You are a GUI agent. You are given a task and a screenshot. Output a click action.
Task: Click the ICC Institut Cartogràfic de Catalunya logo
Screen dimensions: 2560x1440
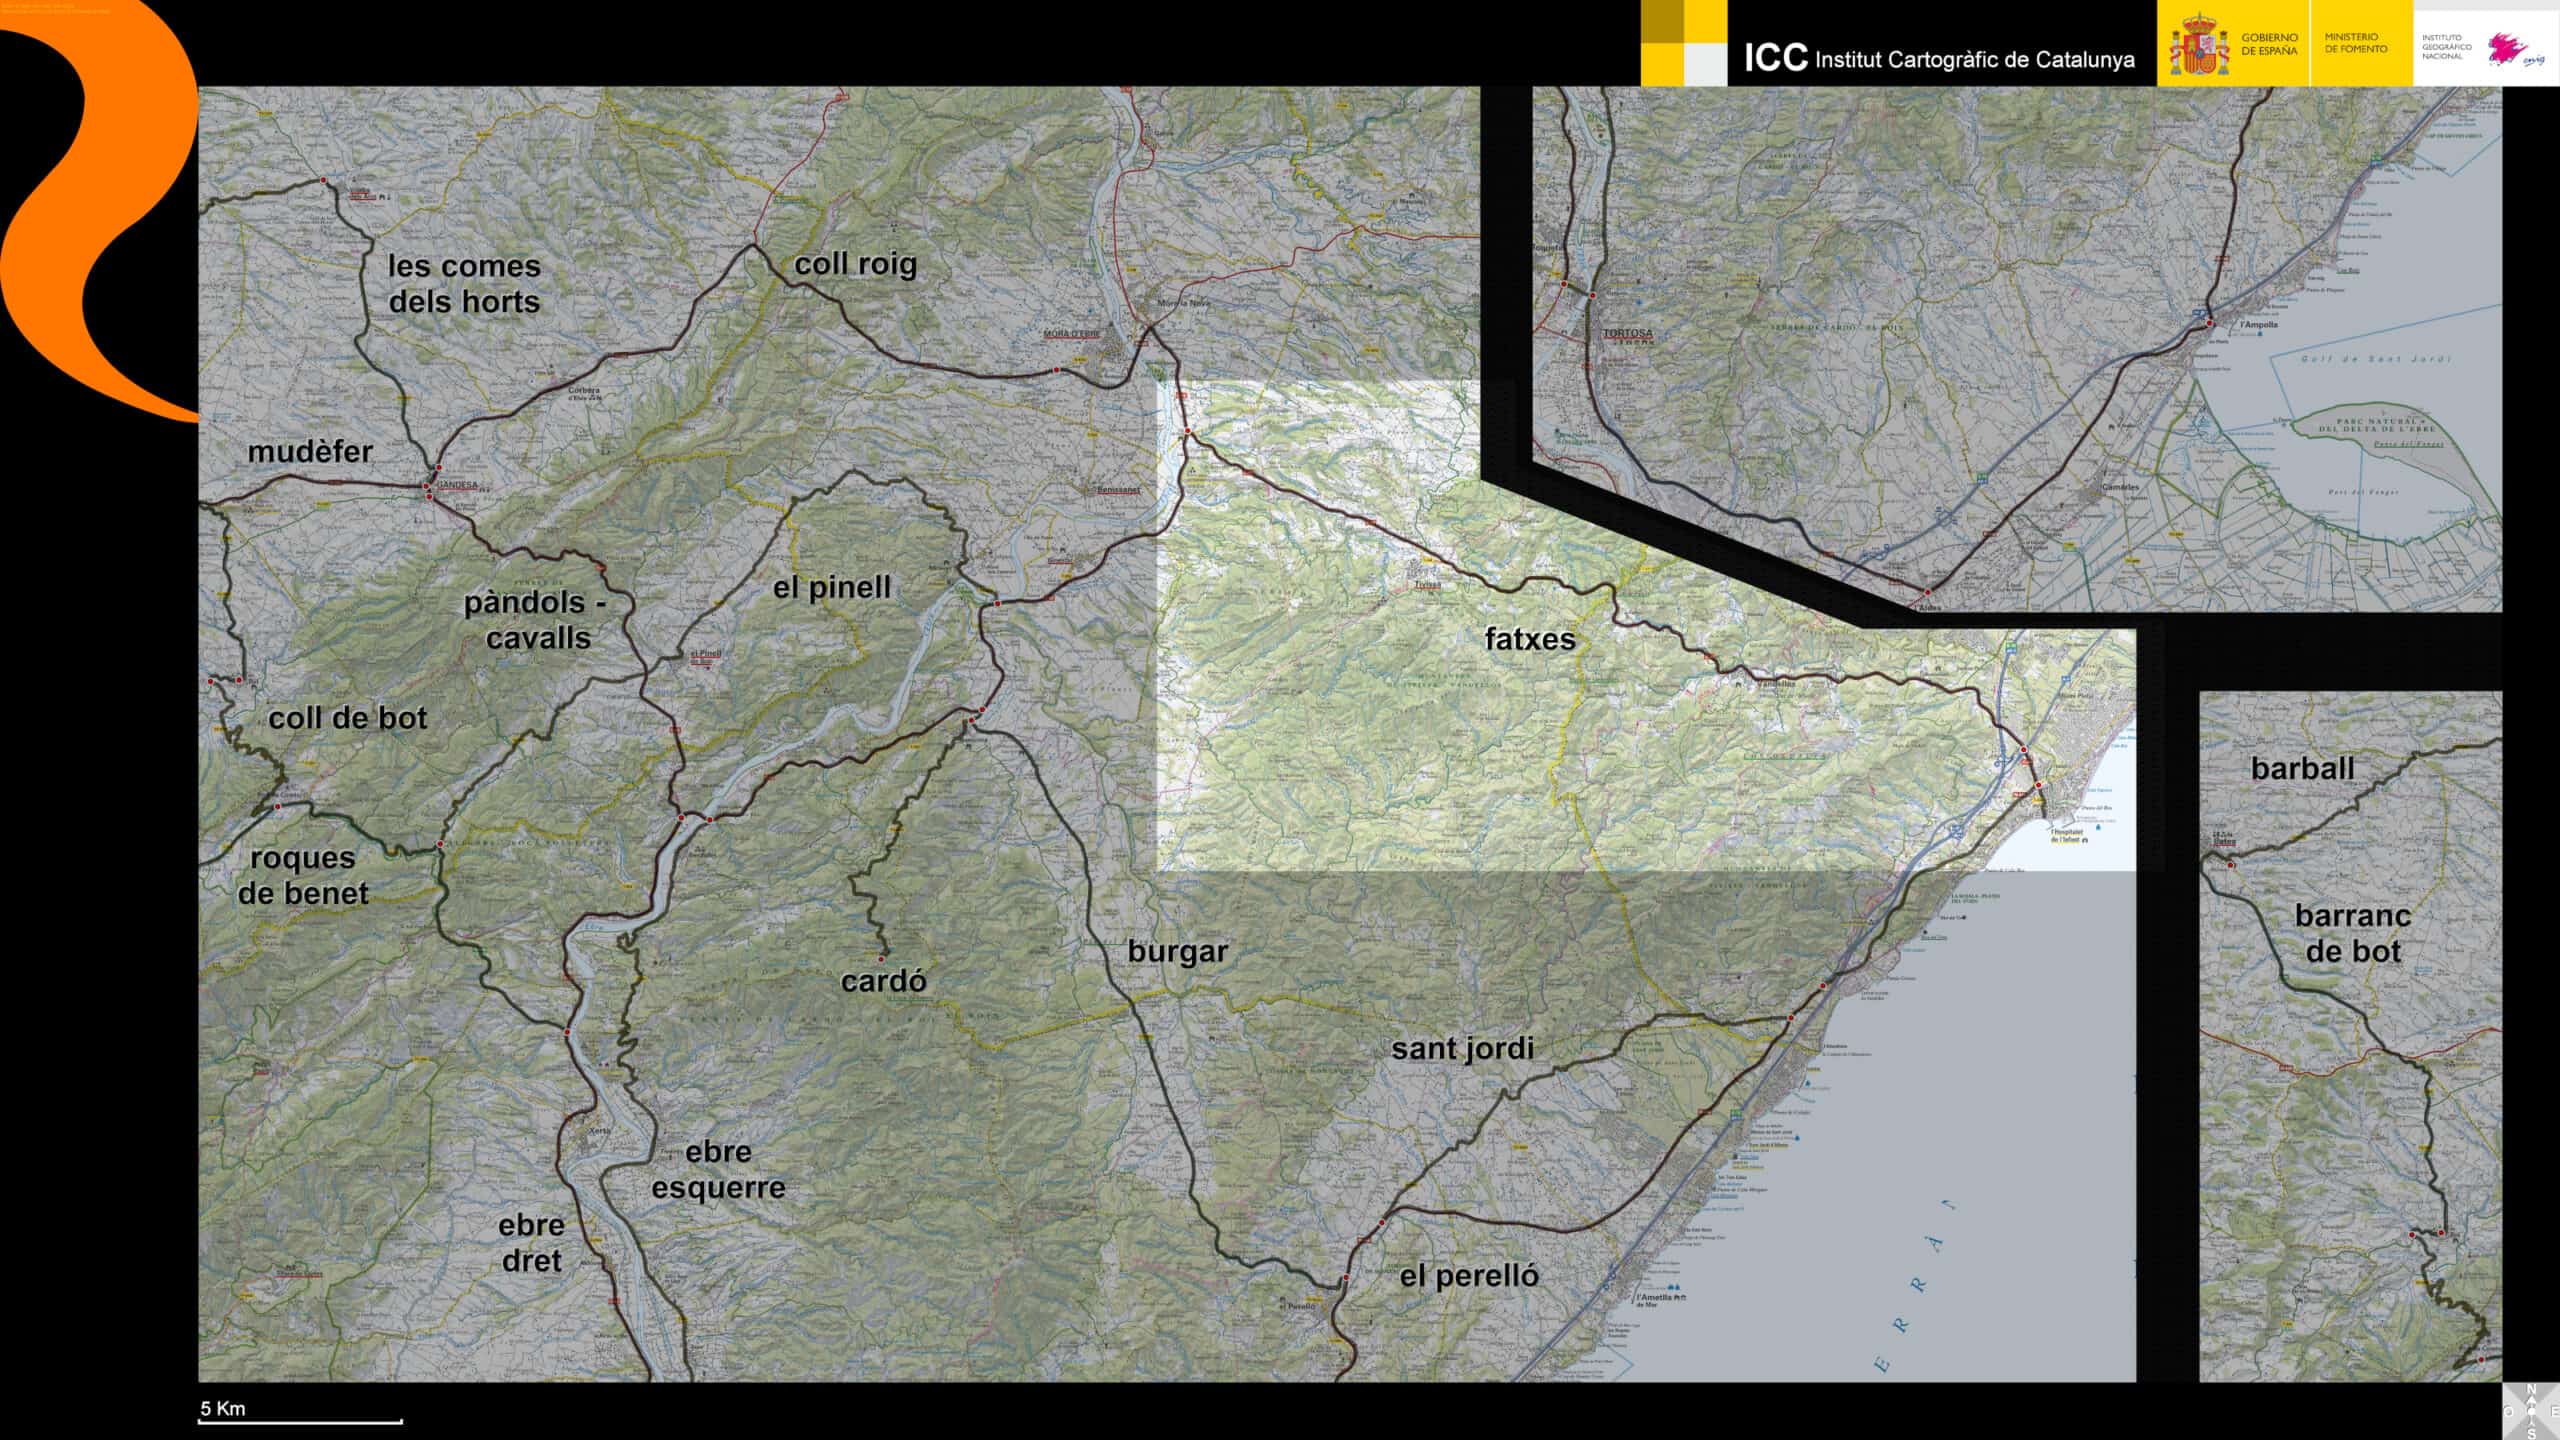coord(1938,58)
